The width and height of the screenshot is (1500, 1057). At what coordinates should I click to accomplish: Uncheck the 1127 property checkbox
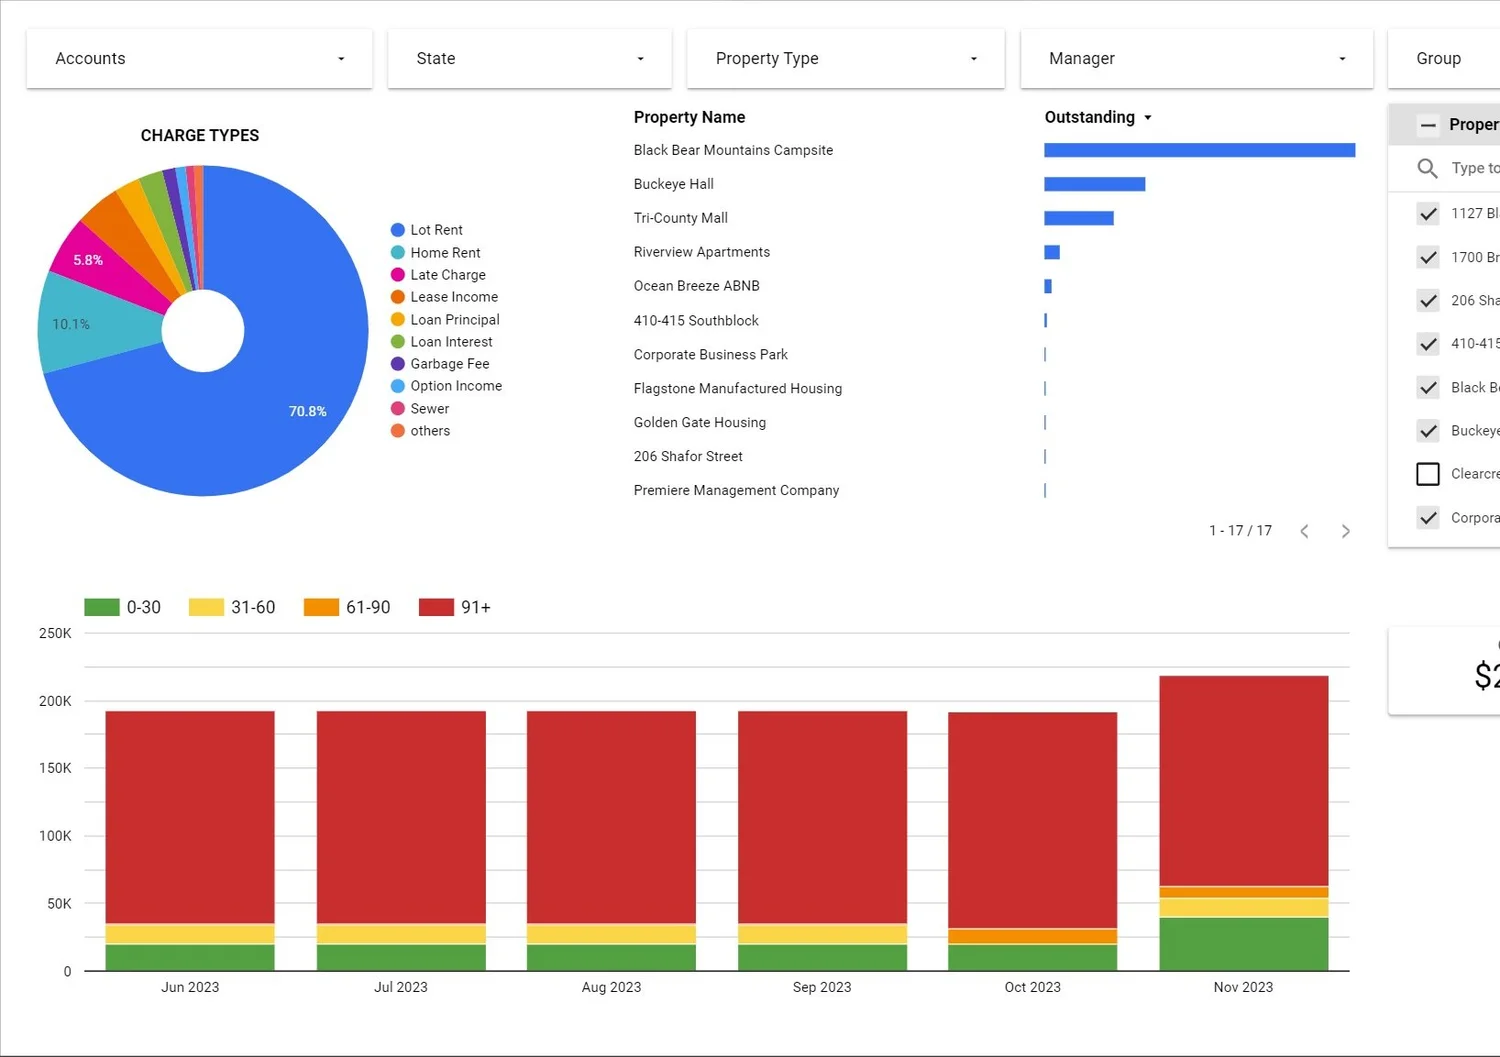[x=1427, y=213]
